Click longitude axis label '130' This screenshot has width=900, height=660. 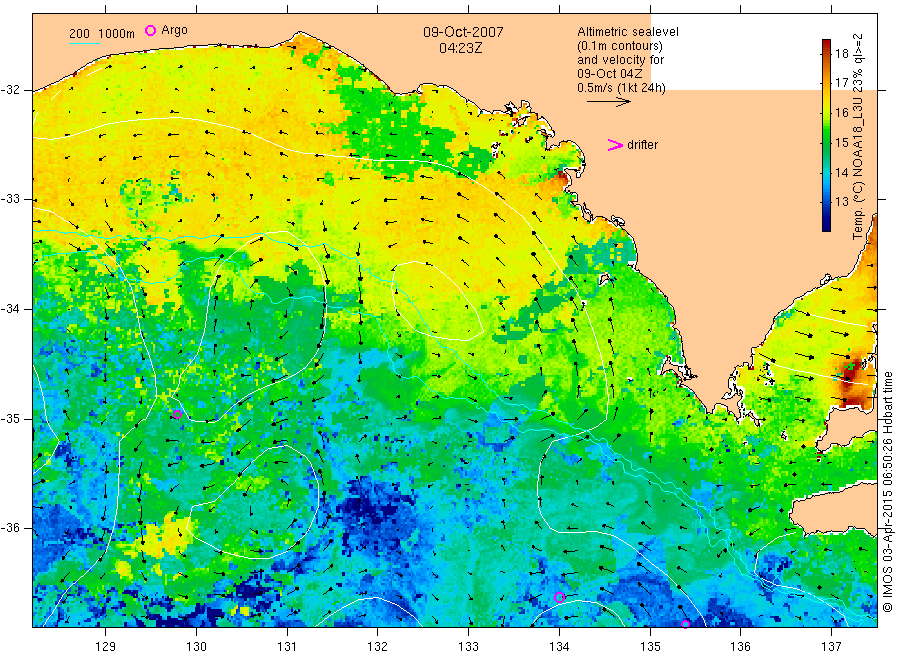[196, 647]
